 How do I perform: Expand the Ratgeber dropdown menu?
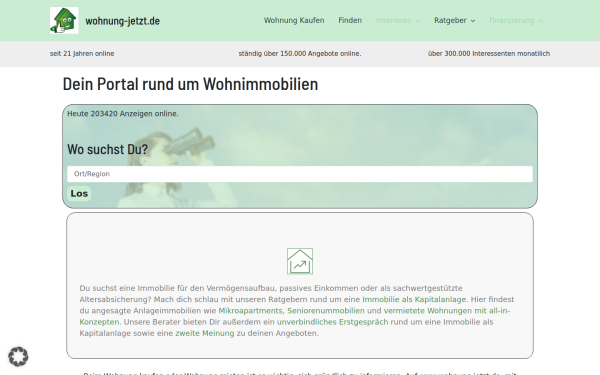point(455,20)
